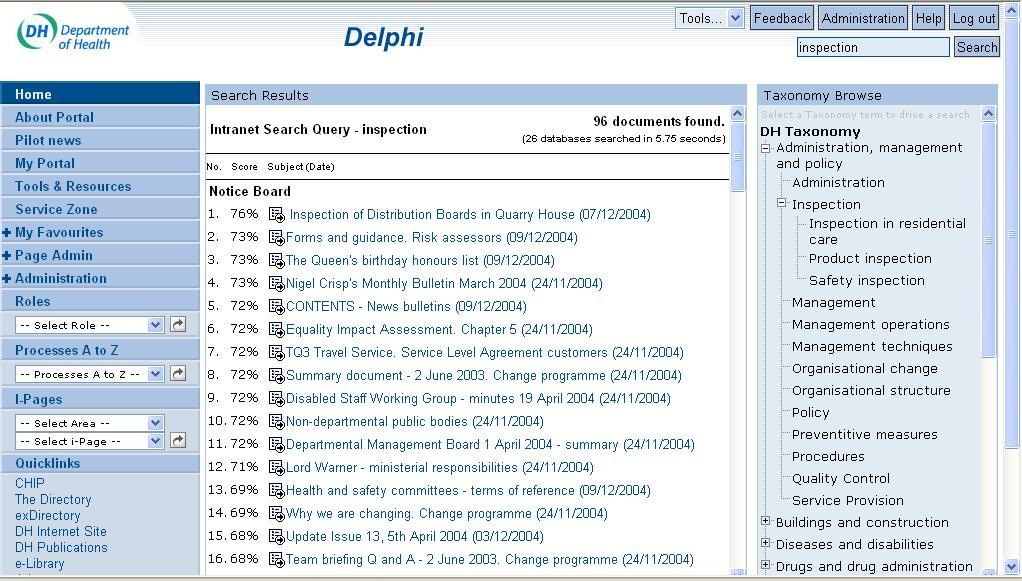Screen dimensions: 1022x581
Task: Select Organisational change taxonomy term
Action: coord(865,368)
